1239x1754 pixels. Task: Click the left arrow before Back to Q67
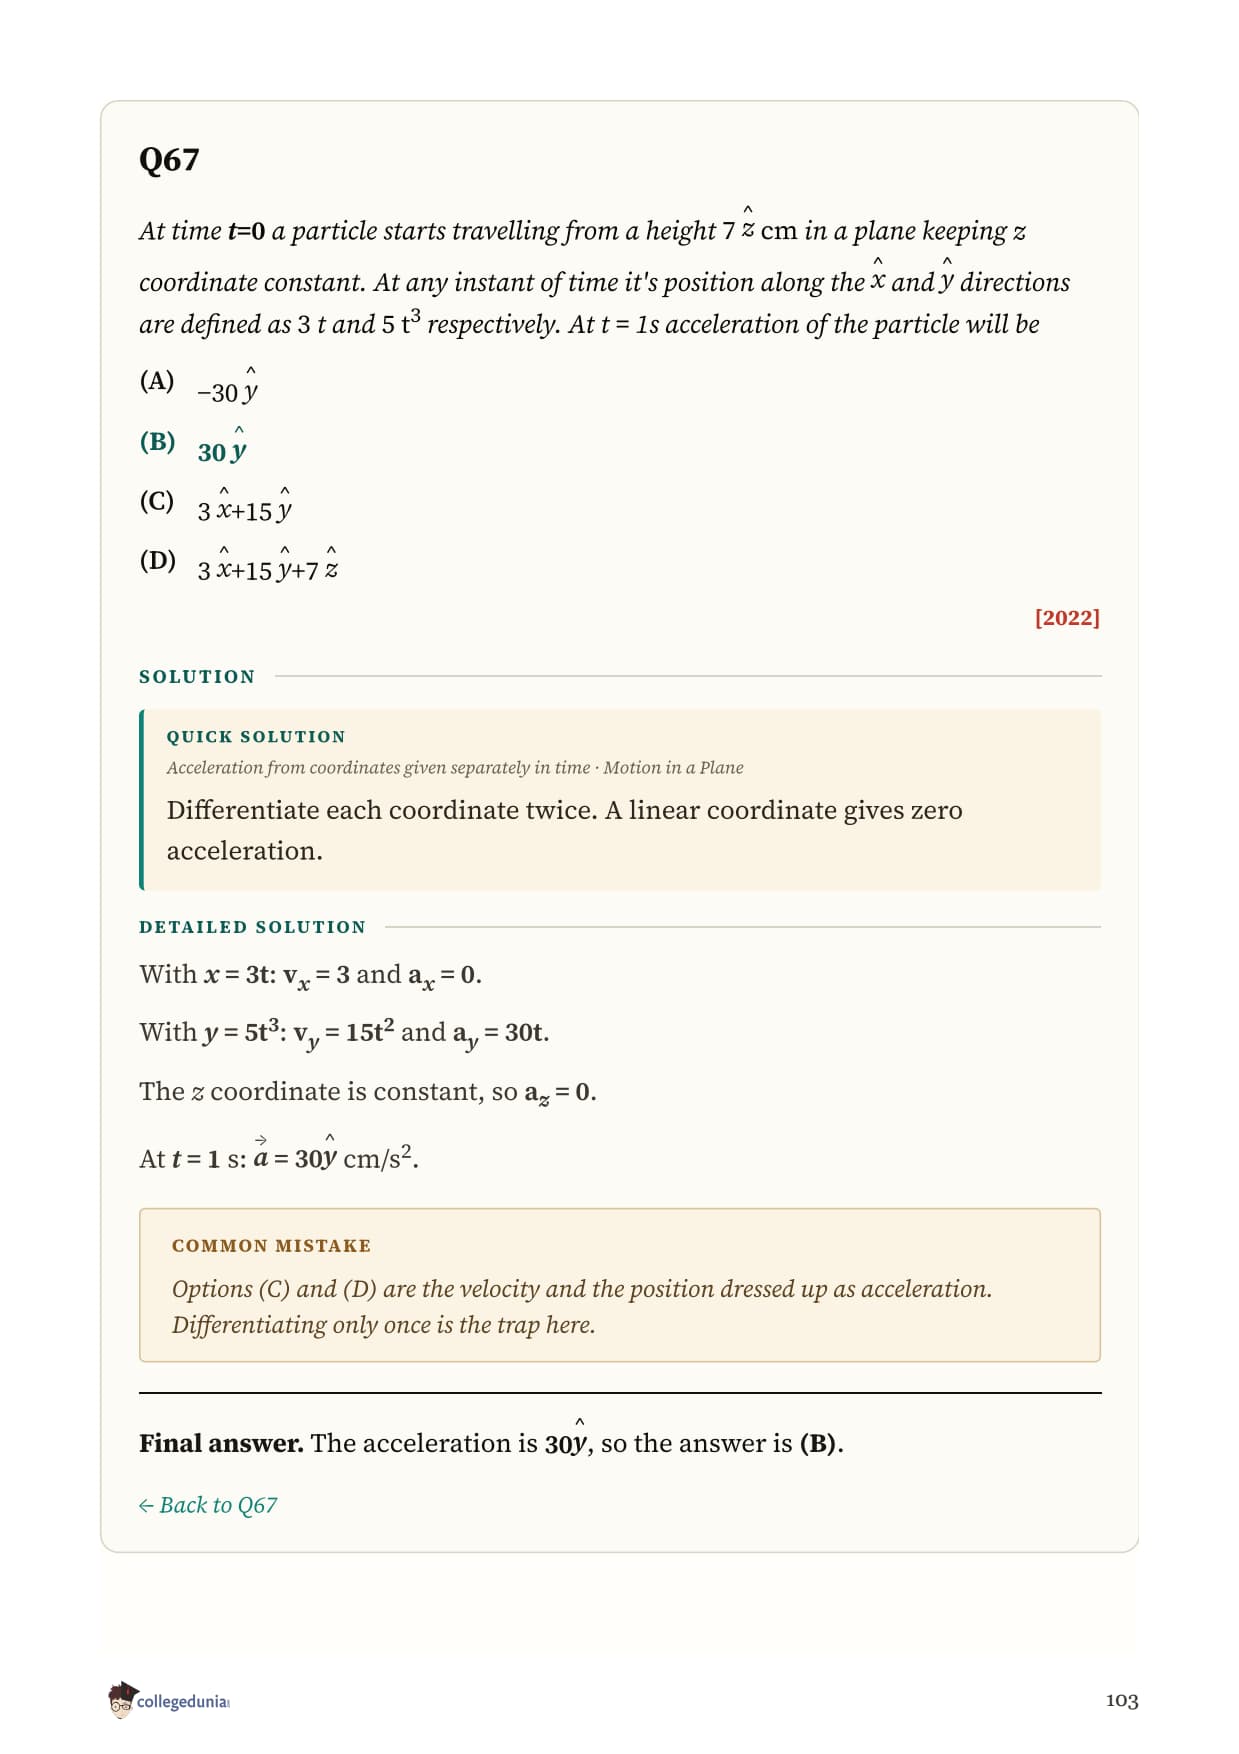(x=146, y=1506)
